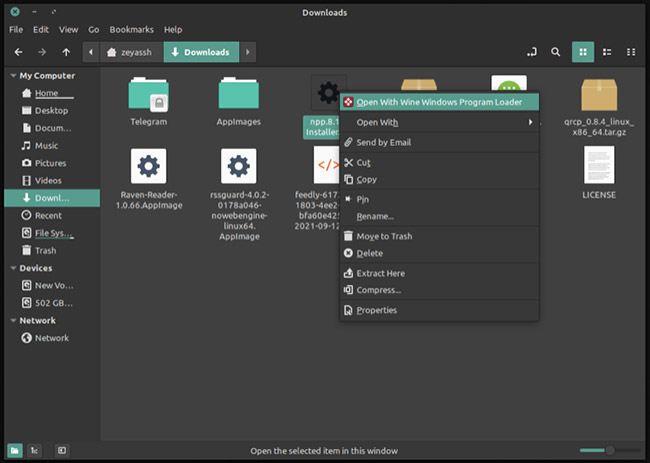Screen dimensions: 650x463
Task: Click the path bar right scroll arrow
Action: 248,52
